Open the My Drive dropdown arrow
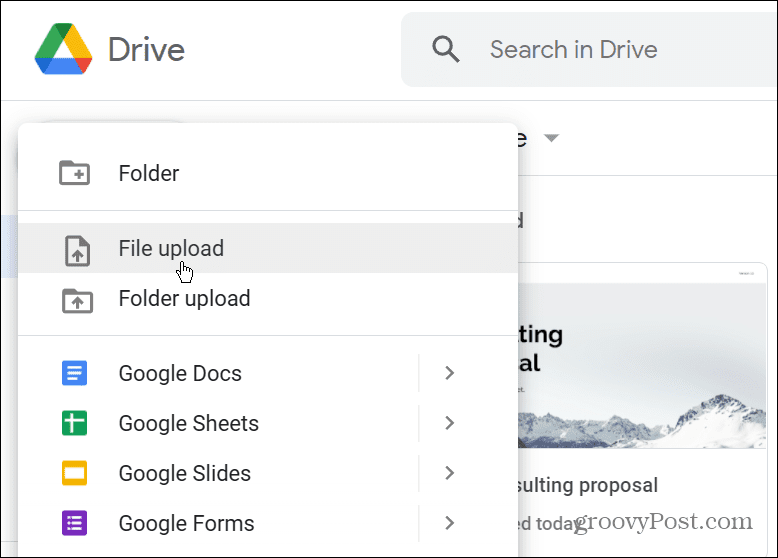The image size is (778, 558). 551,138
